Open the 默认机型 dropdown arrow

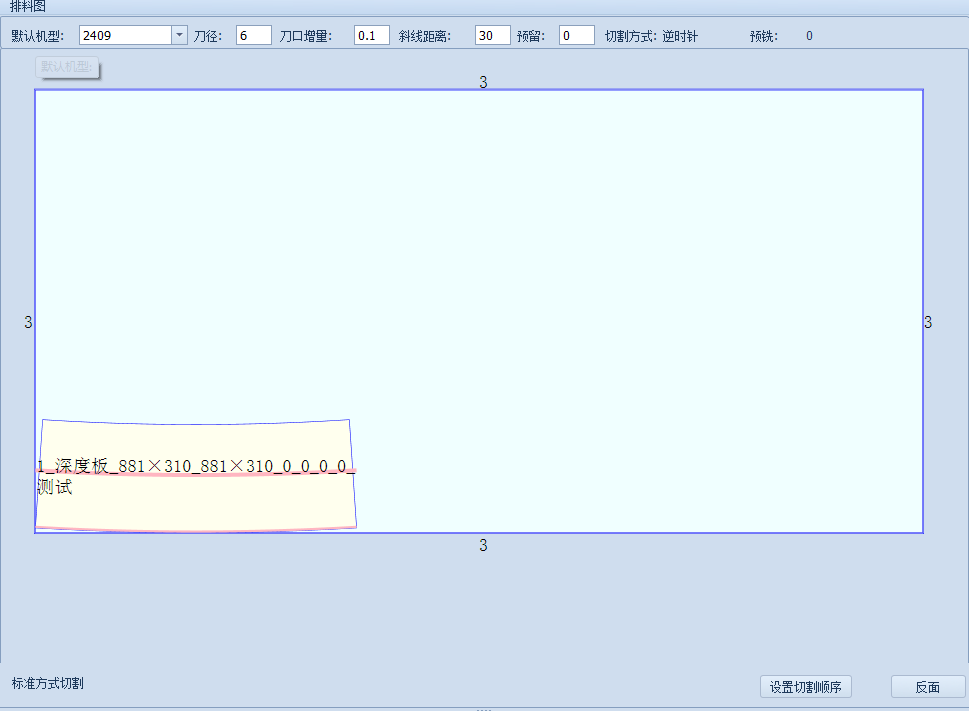[x=179, y=35]
